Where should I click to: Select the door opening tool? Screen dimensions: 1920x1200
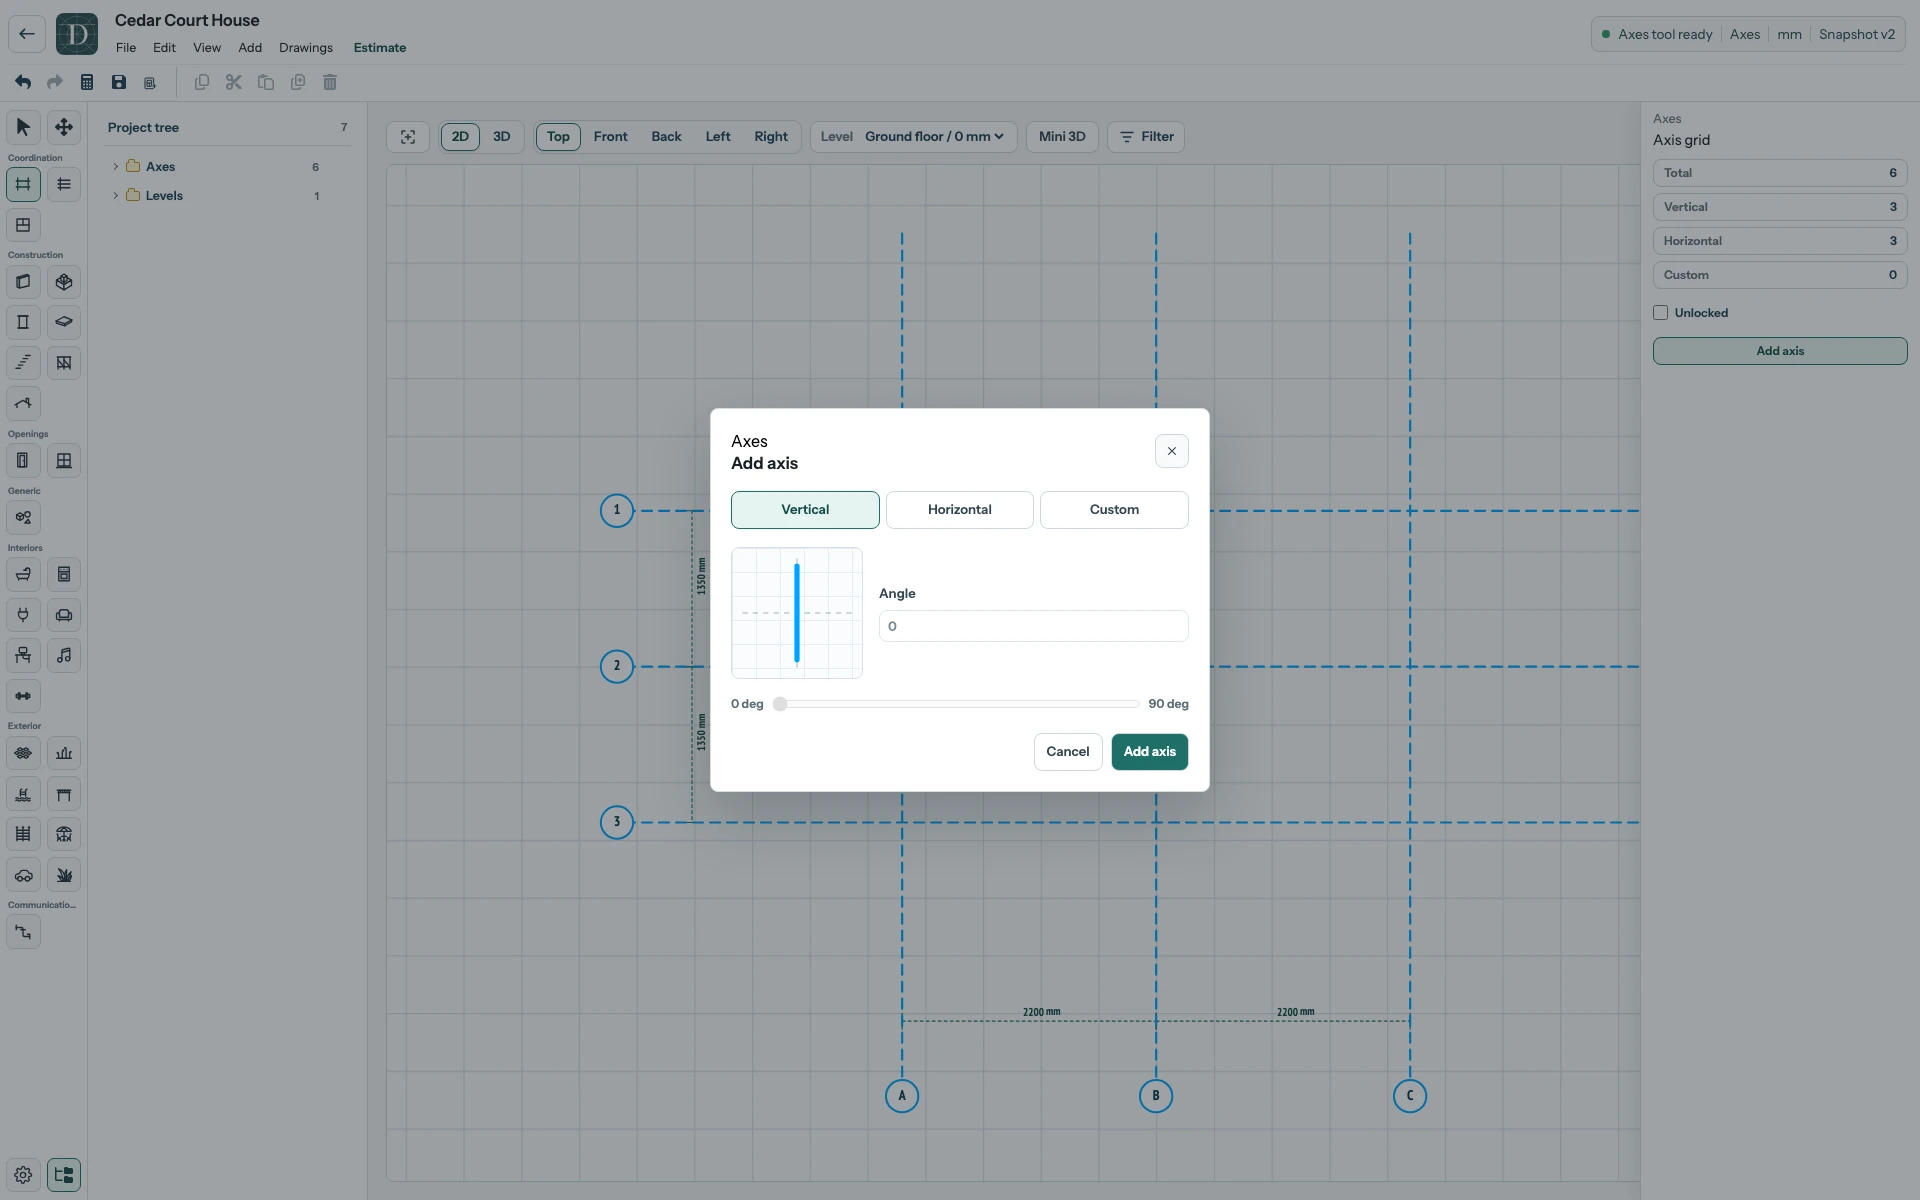(23, 461)
